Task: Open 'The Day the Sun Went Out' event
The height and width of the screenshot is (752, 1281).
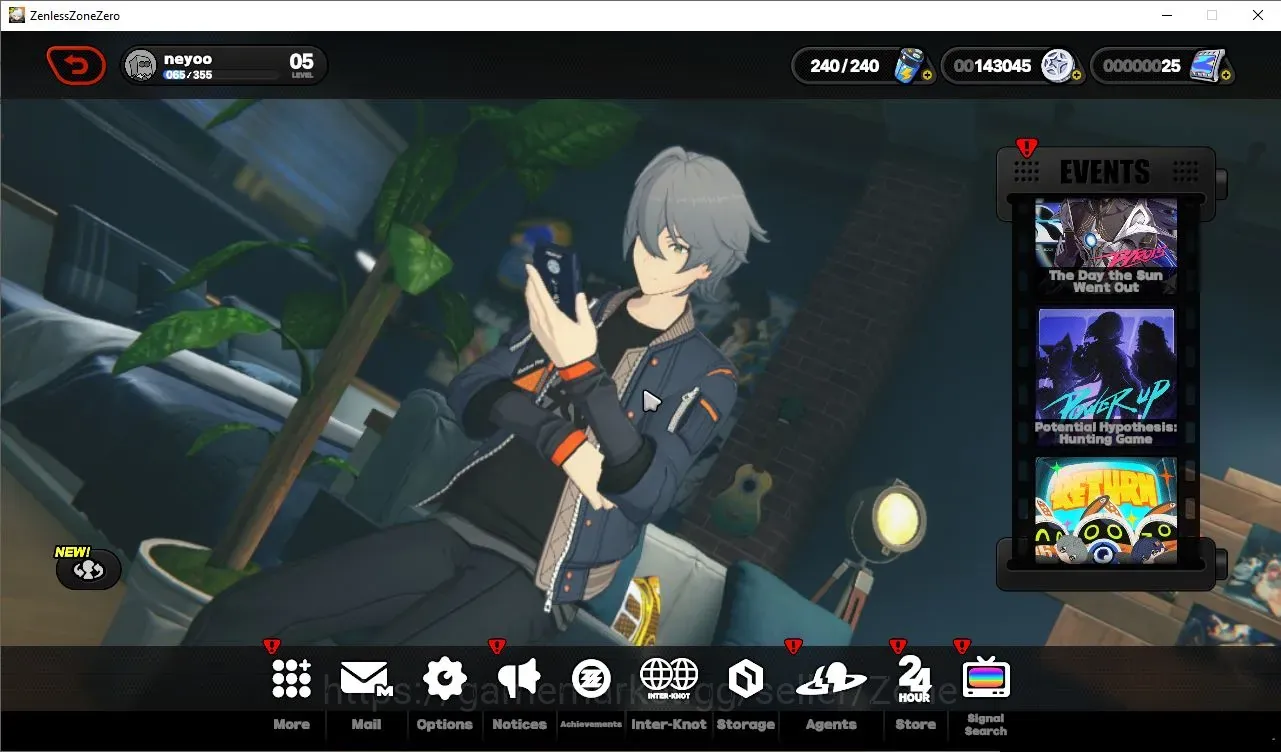Action: point(1106,246)
